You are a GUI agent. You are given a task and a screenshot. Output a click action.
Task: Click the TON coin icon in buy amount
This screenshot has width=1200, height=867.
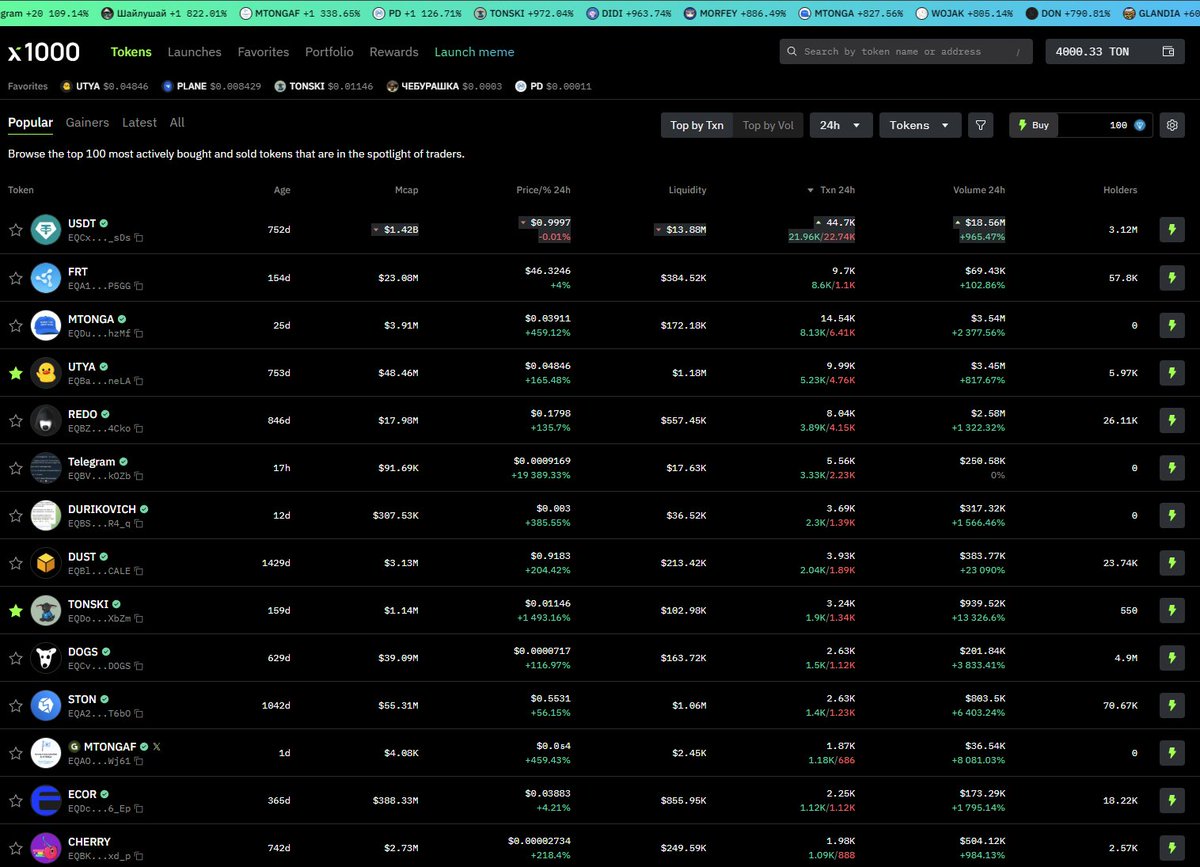(x=1140, y=125)
